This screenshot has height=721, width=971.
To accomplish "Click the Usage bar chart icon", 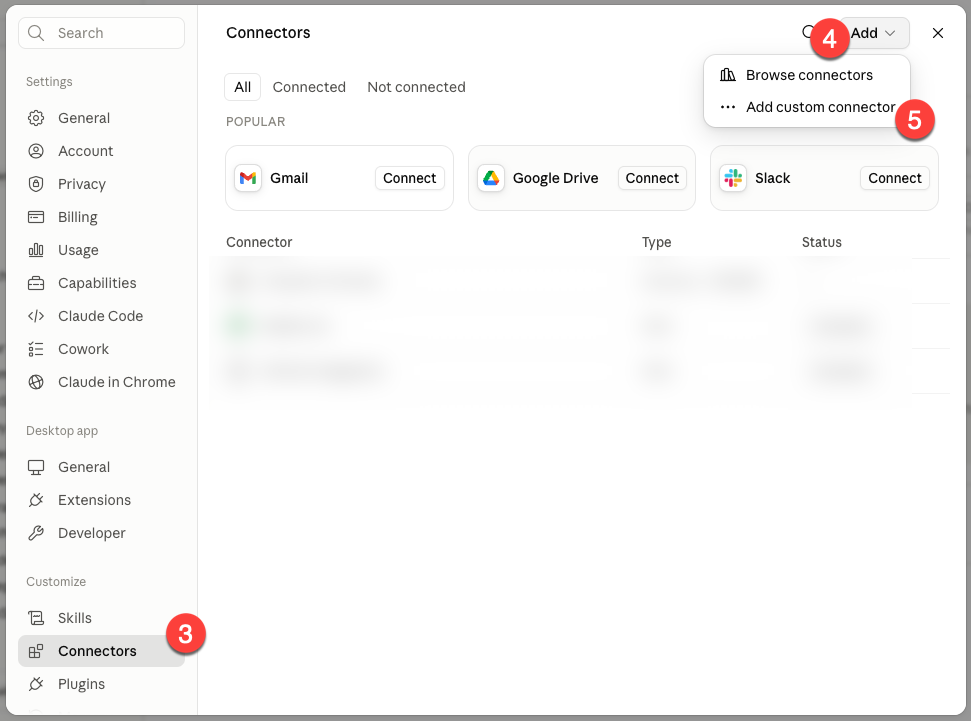I will tap(36, 250).
